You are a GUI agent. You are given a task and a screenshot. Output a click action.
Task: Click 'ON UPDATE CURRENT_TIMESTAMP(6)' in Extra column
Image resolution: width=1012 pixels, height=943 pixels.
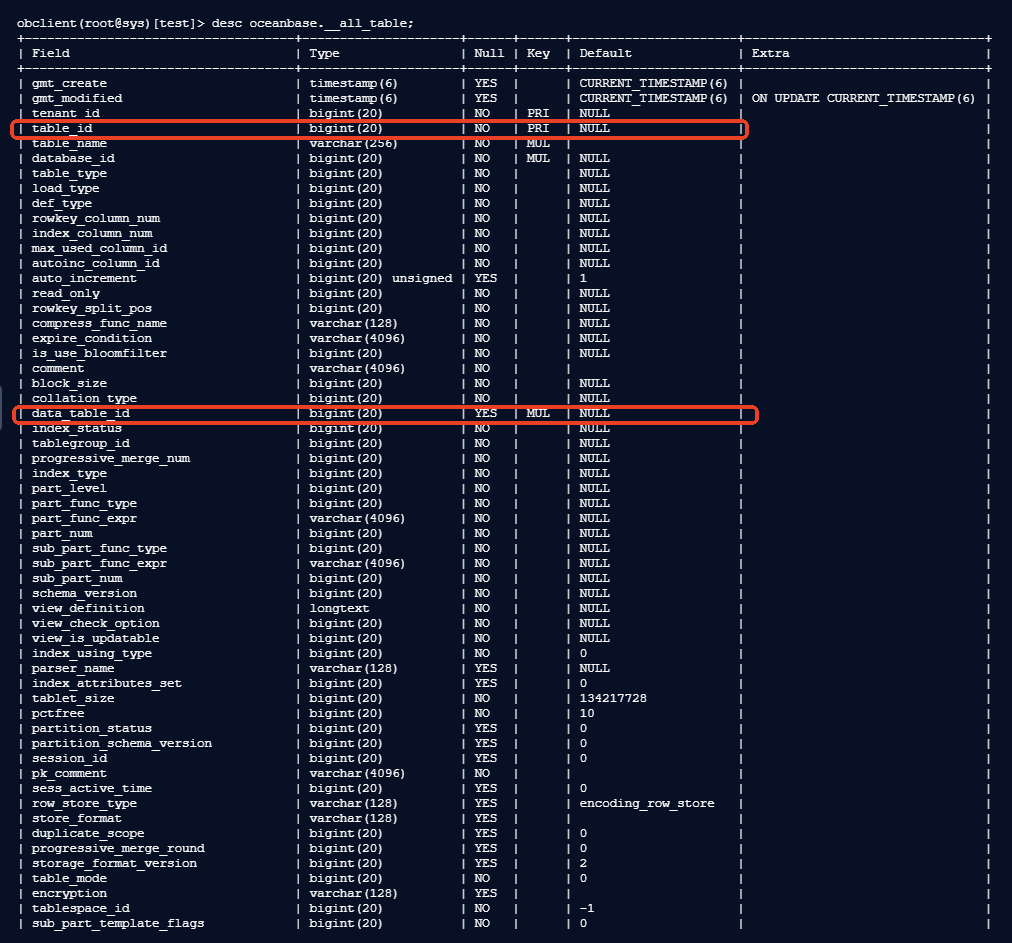pyautogui.click(x=863, y=98)
